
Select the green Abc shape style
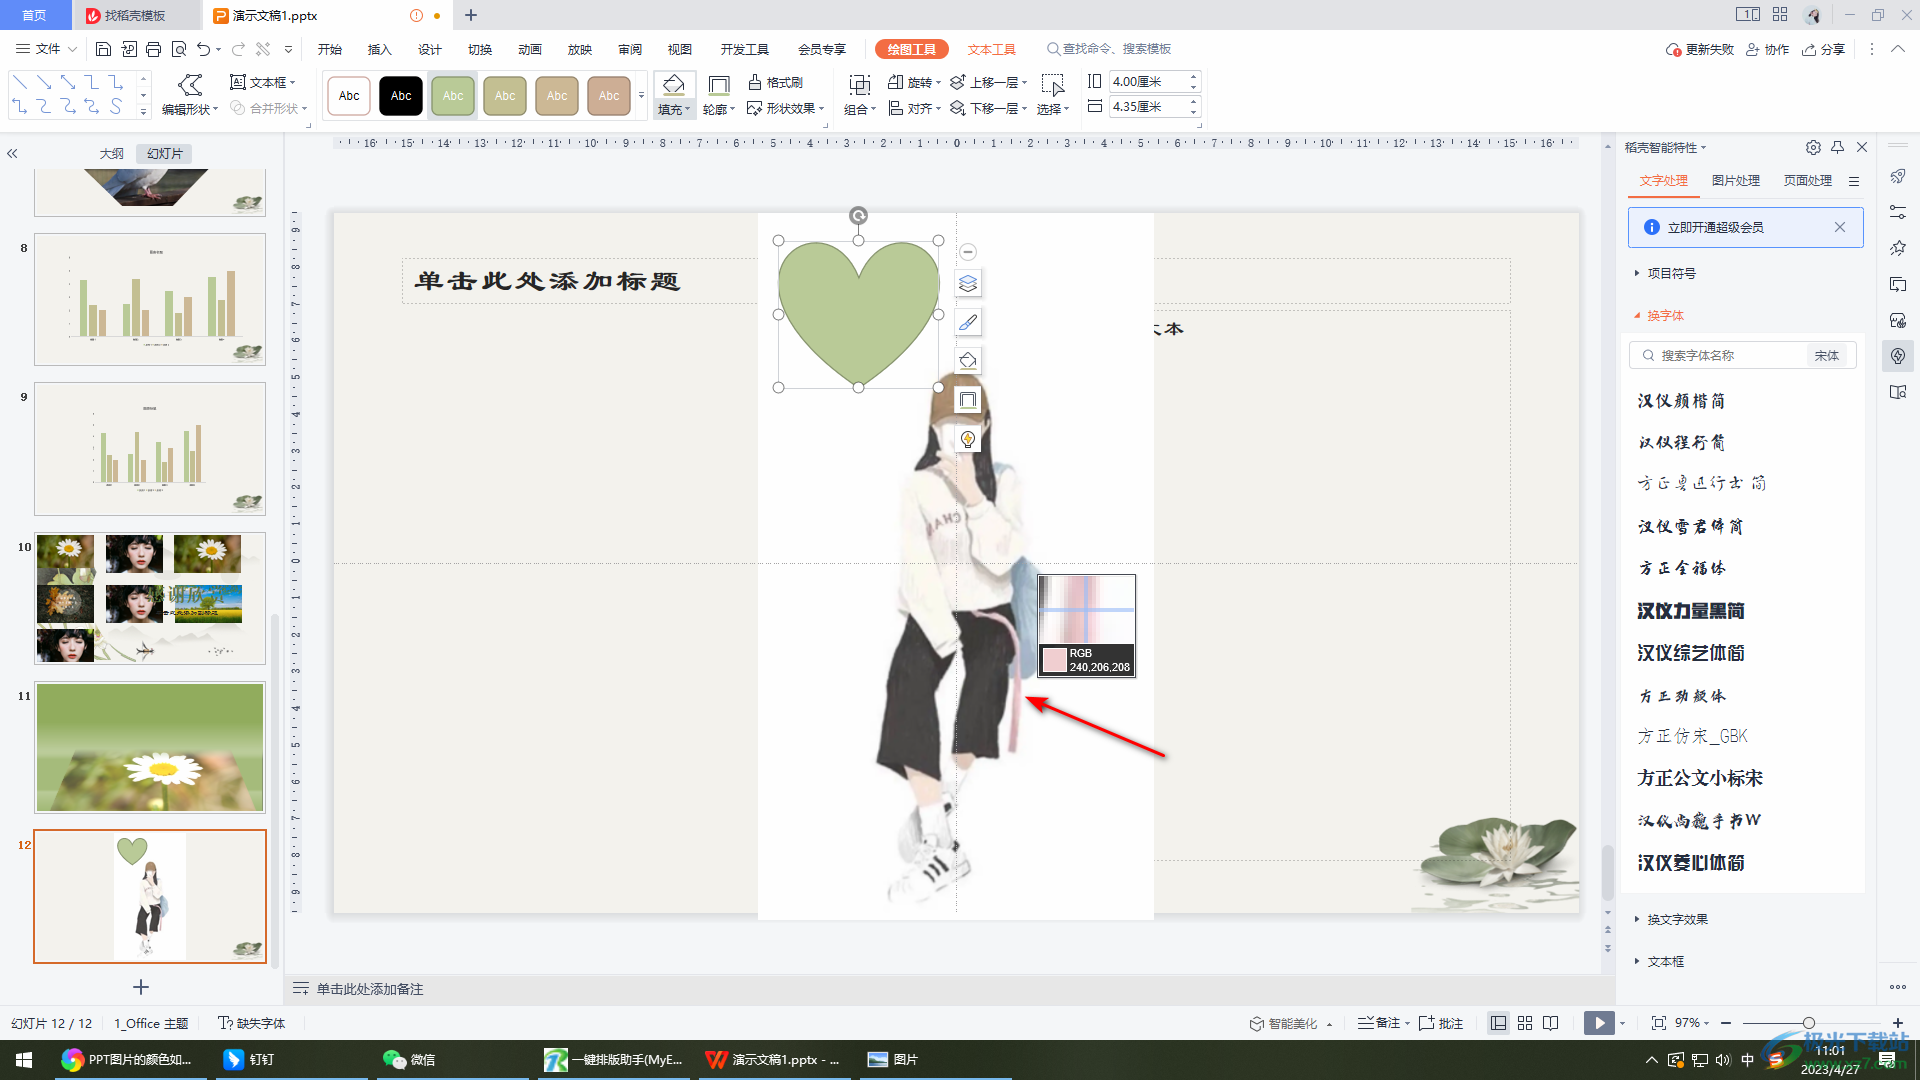click(453, 96)
